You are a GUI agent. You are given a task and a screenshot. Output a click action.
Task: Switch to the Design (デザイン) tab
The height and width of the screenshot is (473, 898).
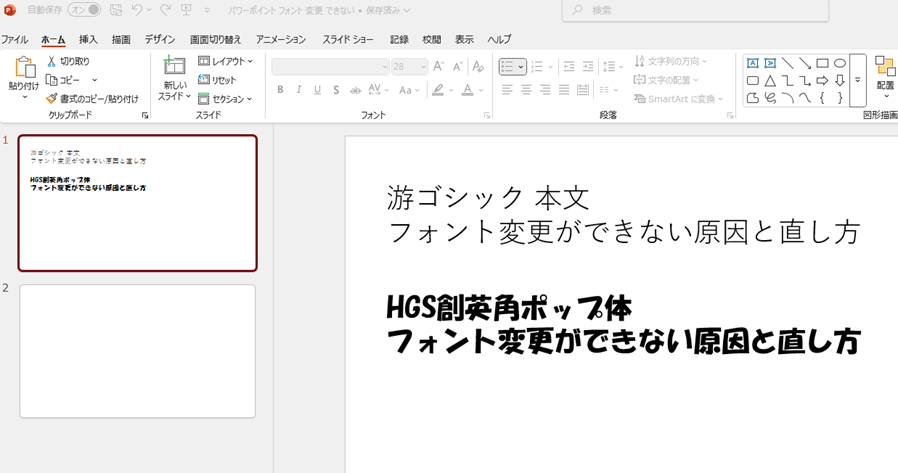click(x=160, y=40)
